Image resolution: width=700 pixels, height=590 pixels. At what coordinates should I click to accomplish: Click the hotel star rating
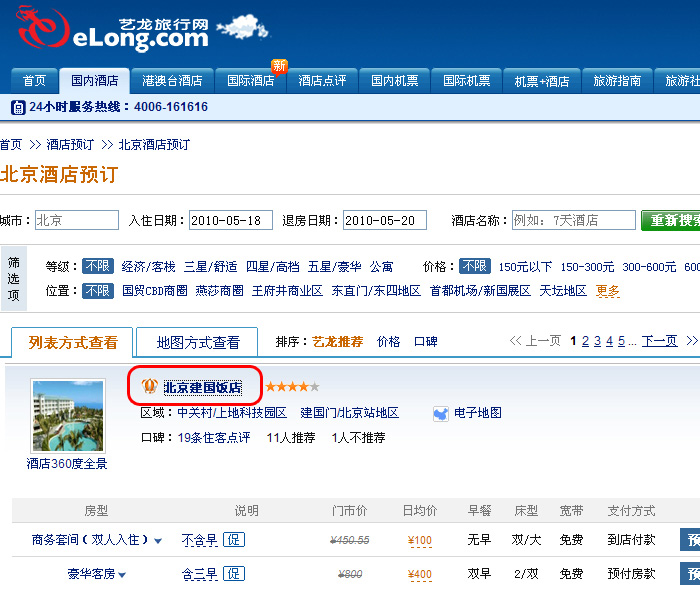[x=292, y=386]
